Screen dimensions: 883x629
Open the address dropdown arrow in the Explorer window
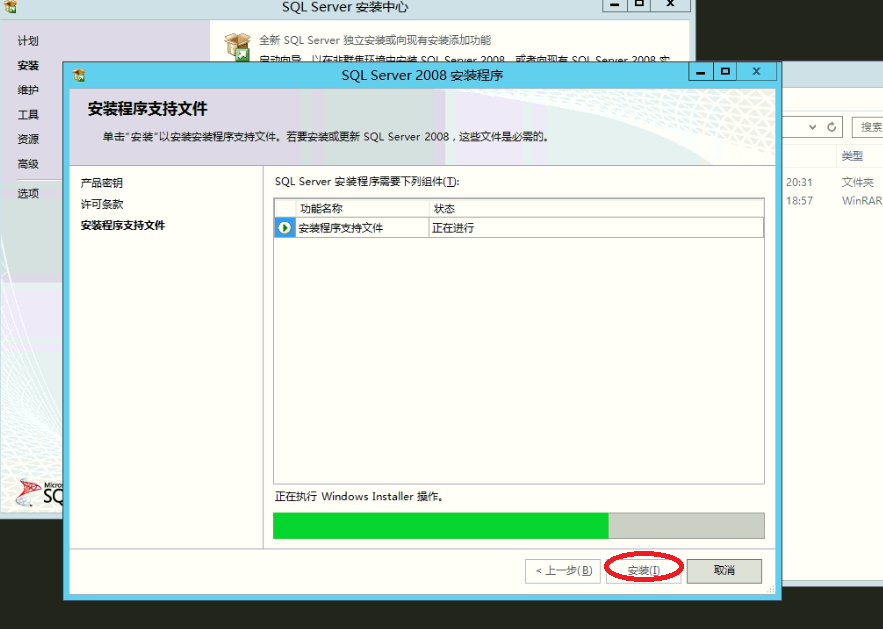[812, 127]
